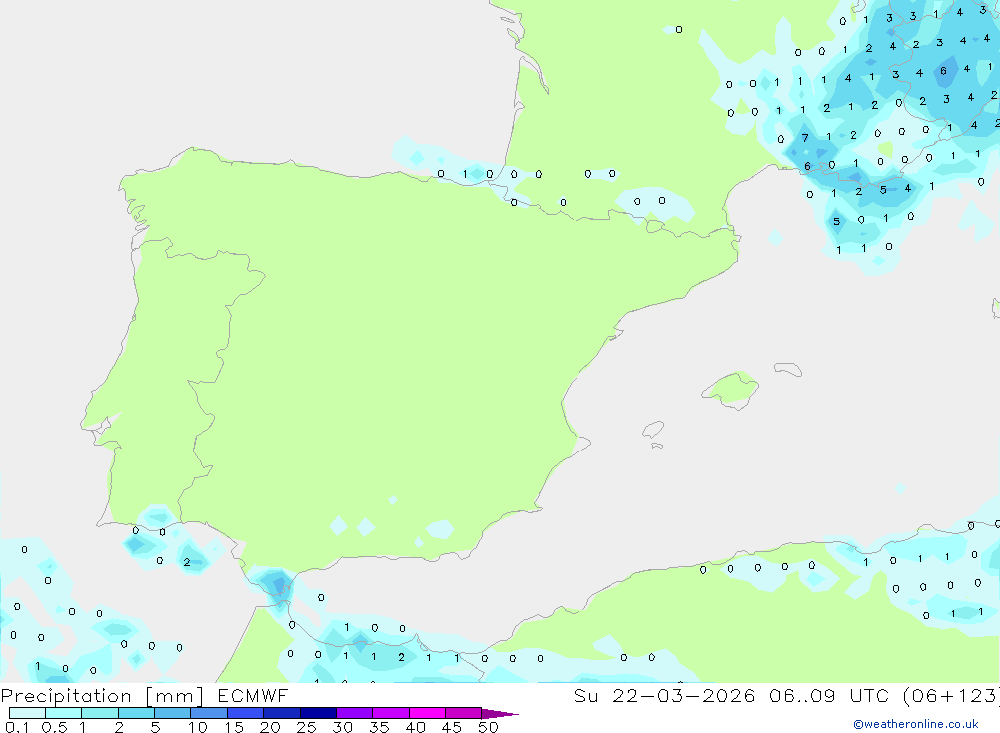Click the 25–30 mm legend swatch
The height and width of the screenshot is (733, 1000).
pos(318,713)
